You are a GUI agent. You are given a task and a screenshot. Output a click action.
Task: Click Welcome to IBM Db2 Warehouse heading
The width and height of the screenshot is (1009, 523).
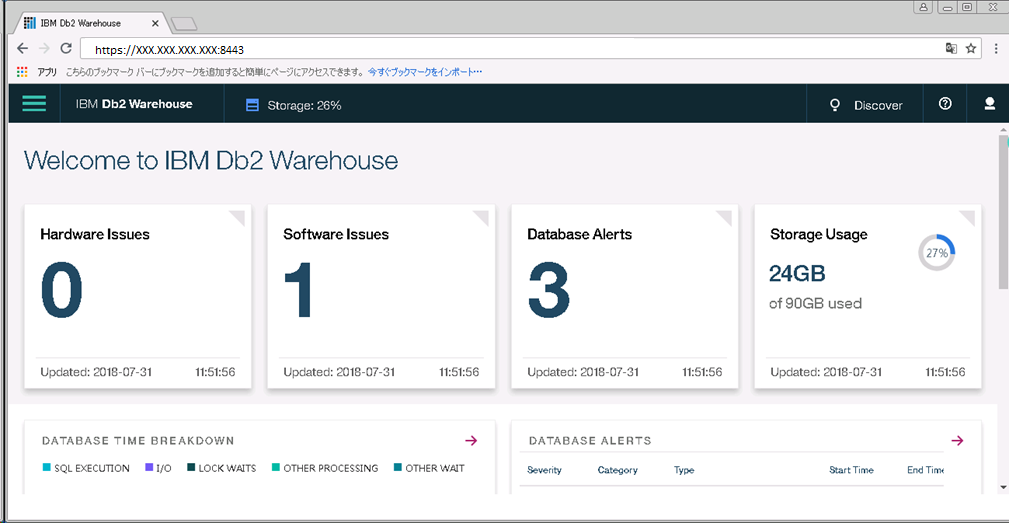[x=211, y=160]
